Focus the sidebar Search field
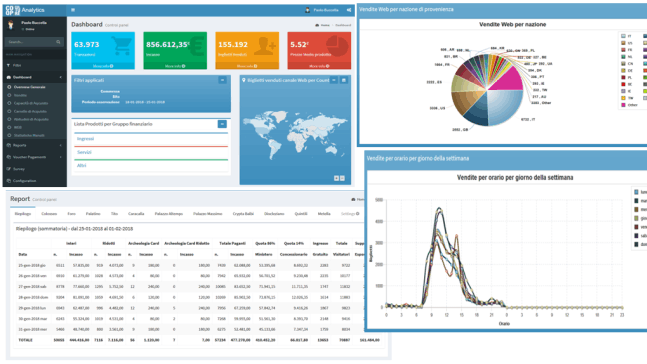 coord(31,42)
